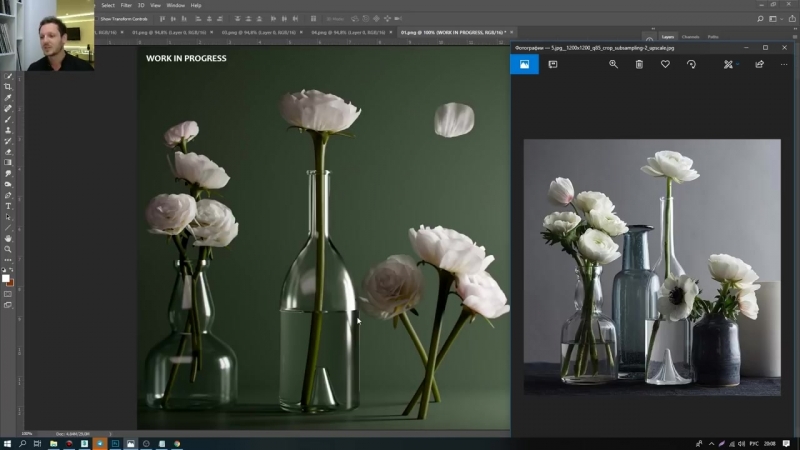Click the 3D camera video icon in options bar
This screenshot has height=450, width=800.
398,19
